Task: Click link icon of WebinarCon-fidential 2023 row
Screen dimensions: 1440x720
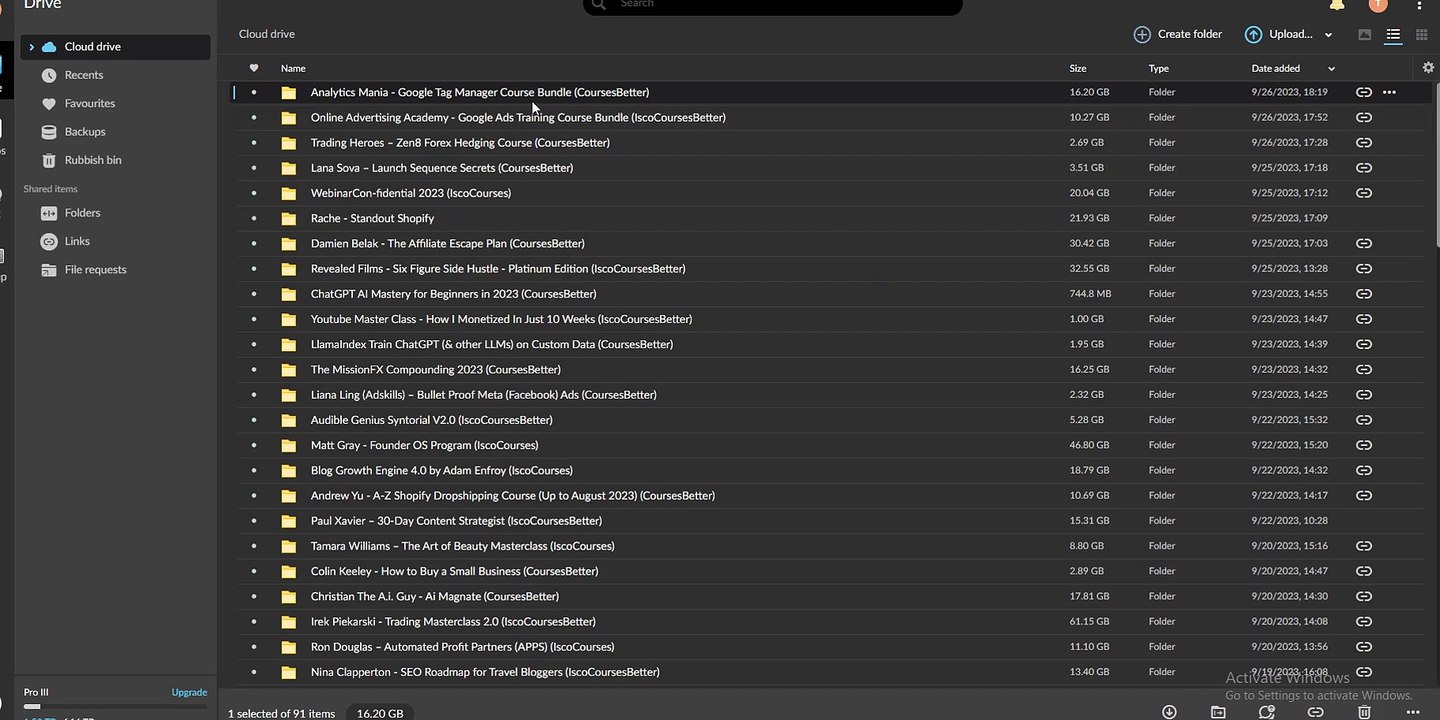Action: pyautogui.click(x=1363, y=193)
